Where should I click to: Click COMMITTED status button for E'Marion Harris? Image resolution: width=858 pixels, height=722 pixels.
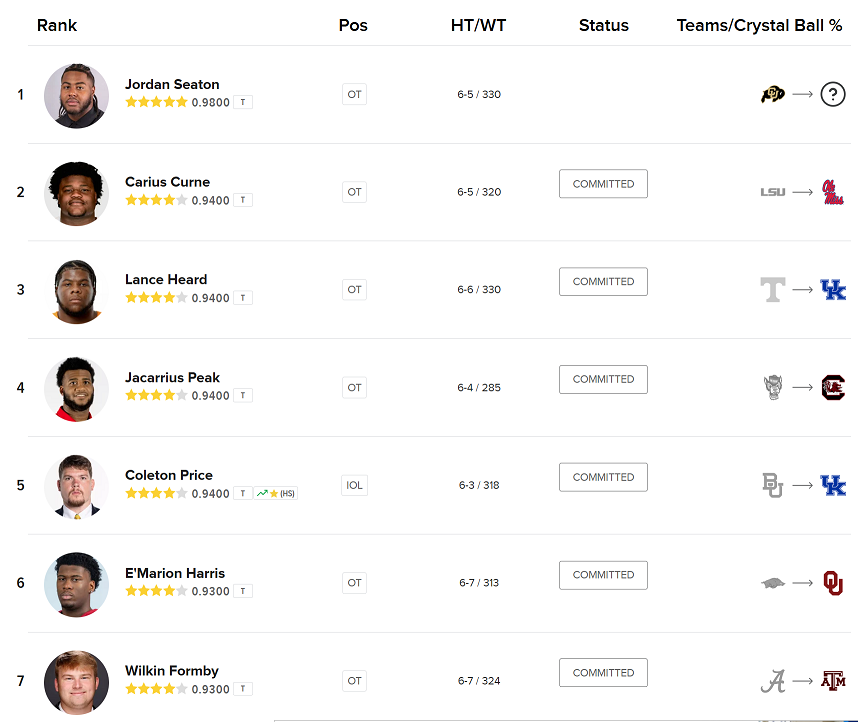[603, 575]
